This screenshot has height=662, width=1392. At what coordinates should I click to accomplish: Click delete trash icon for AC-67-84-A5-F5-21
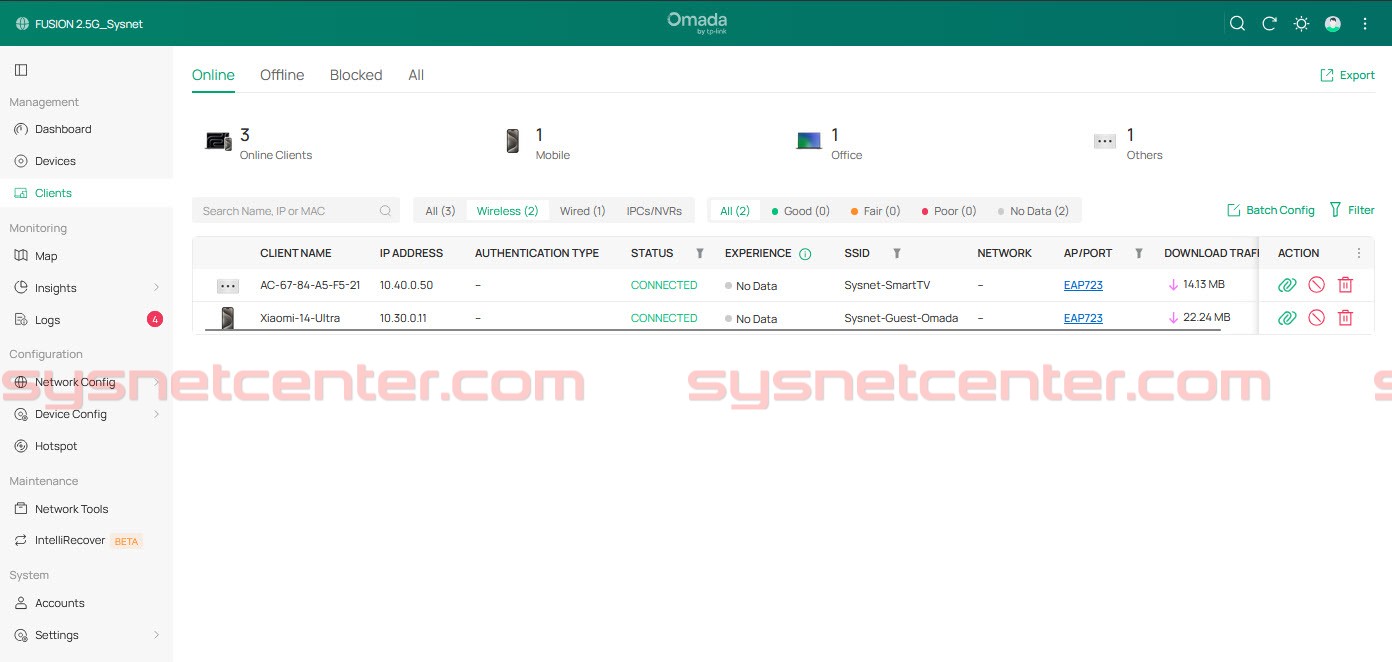coord(1345,285)
